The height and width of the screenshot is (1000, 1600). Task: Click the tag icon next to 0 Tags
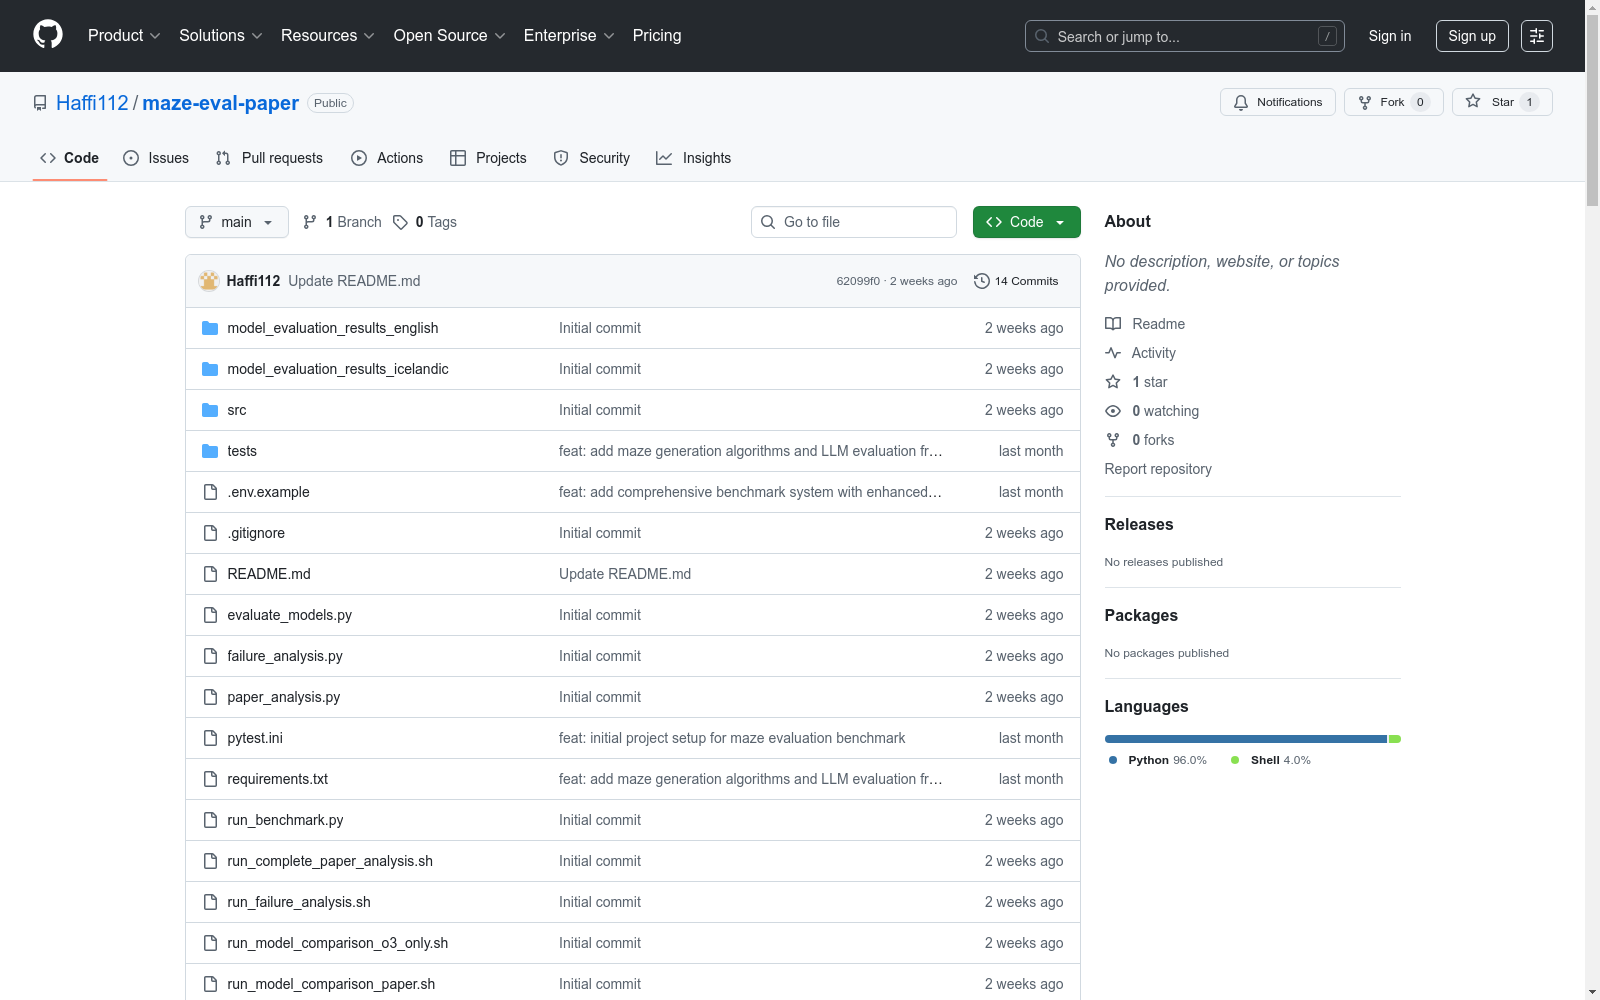coord(400,222)
